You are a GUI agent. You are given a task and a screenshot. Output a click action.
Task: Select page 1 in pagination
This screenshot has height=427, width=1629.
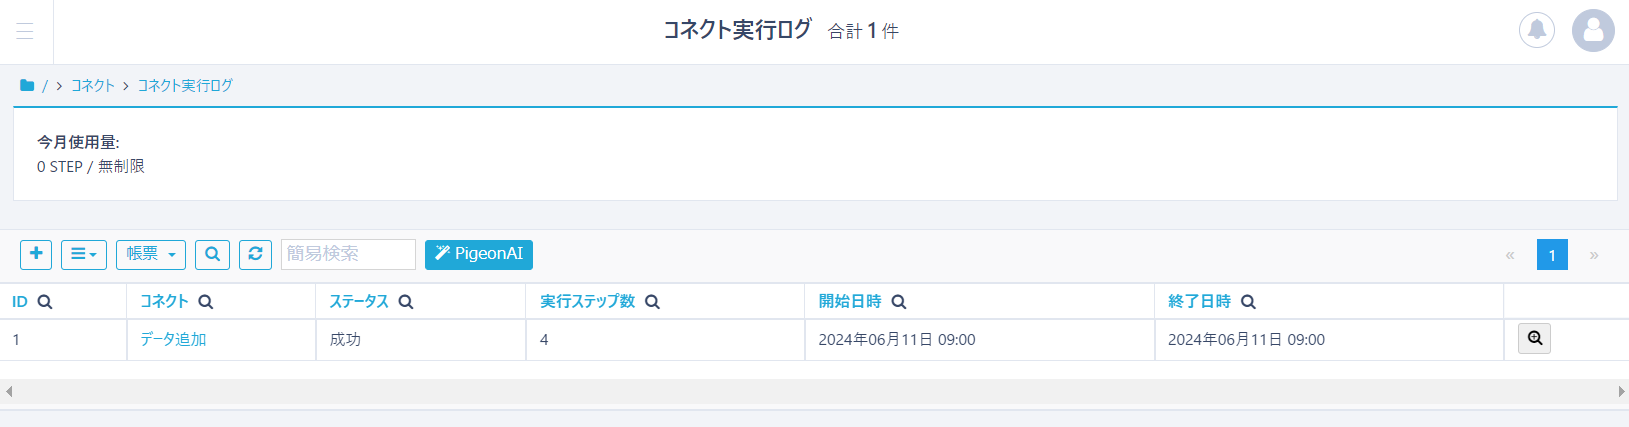[1552, 255]
